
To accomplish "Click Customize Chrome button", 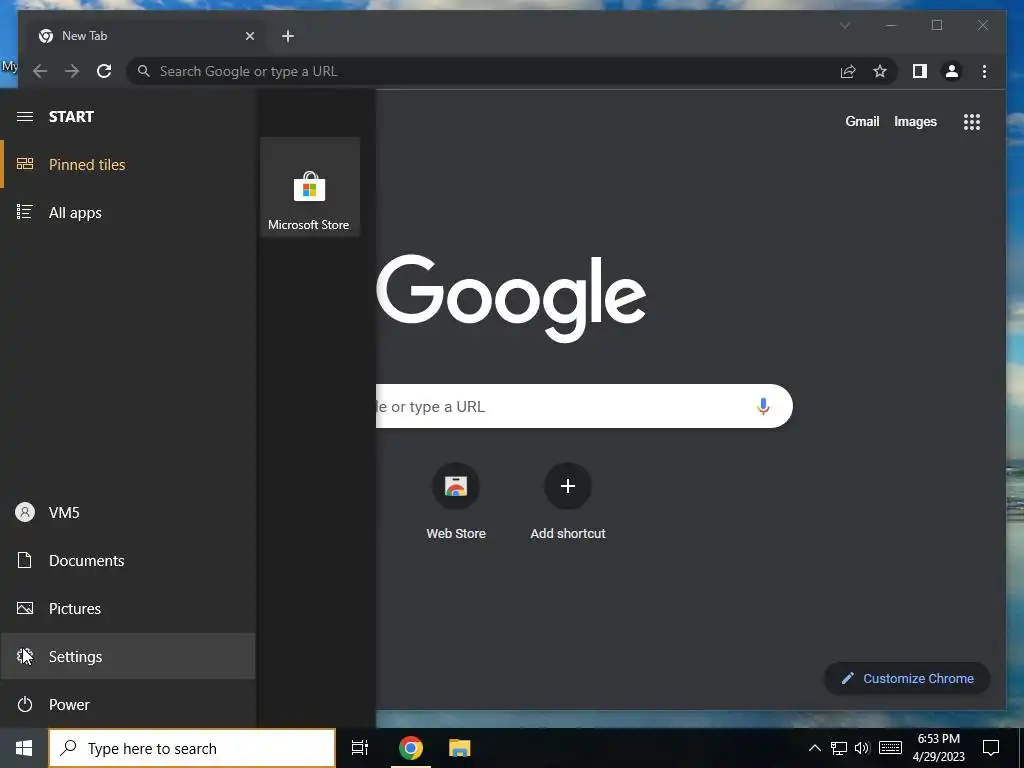I will [908, 679].
